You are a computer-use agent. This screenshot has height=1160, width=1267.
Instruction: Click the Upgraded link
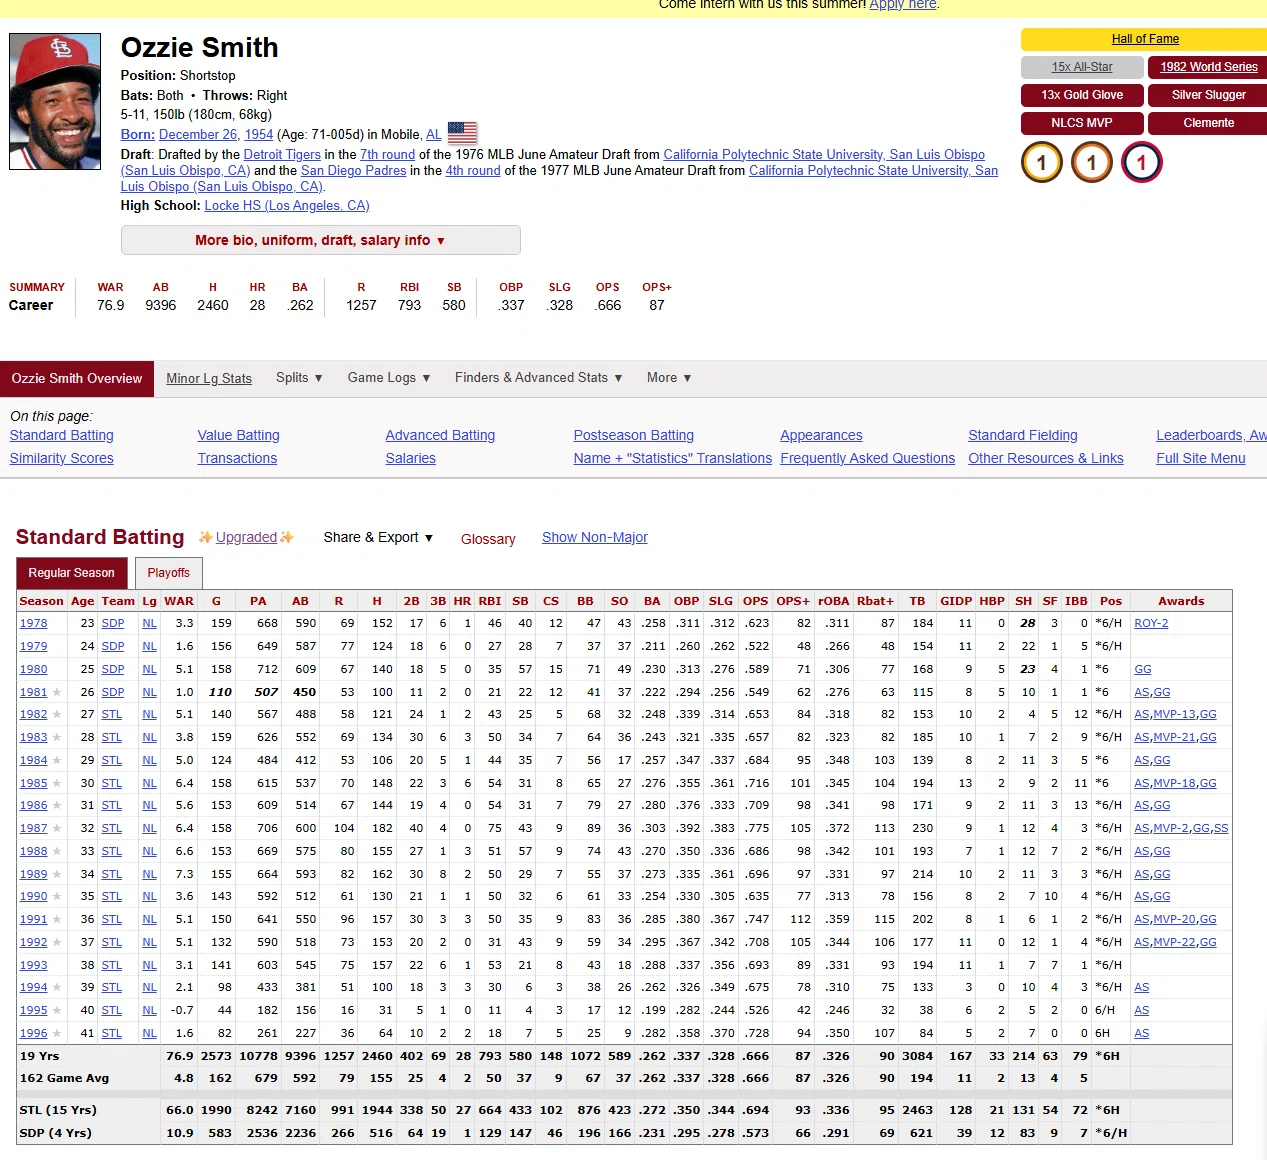coord(246,537)
